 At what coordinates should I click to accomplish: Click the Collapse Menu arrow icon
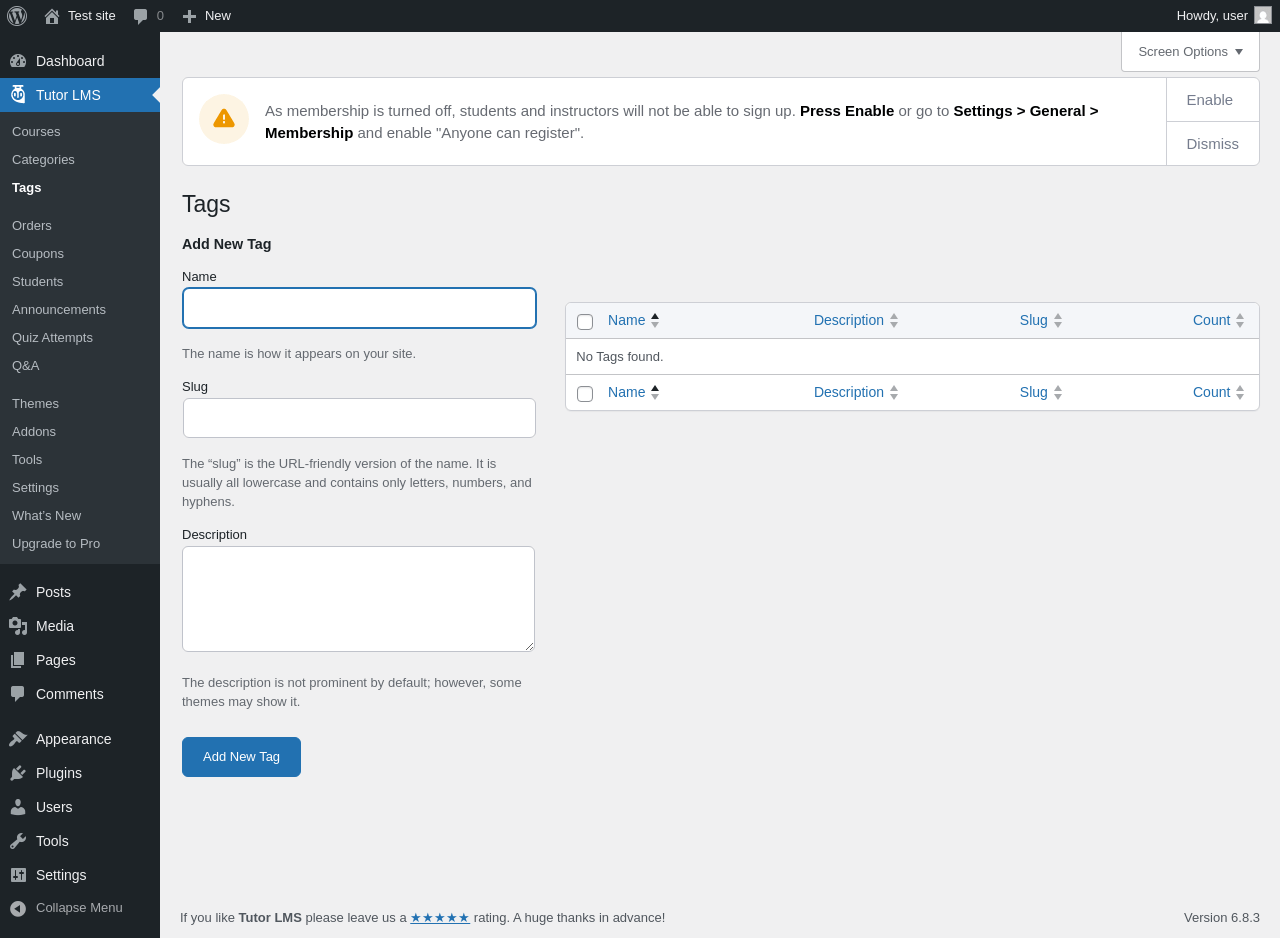pos(18,908)
